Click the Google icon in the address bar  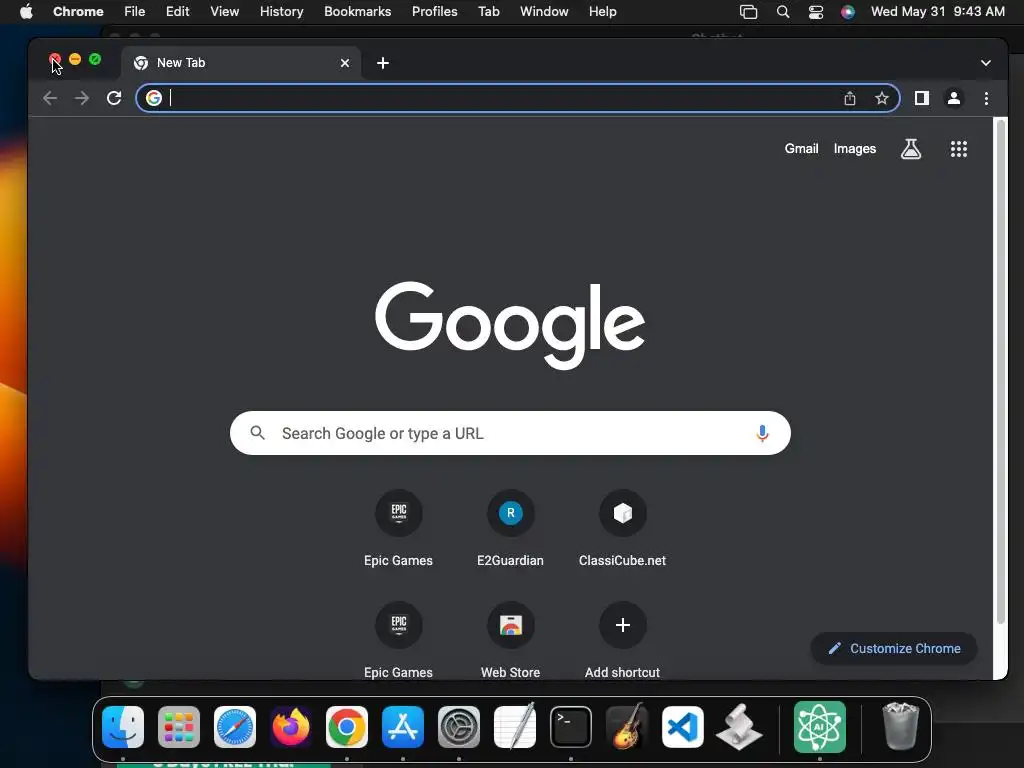click(153, 98)
